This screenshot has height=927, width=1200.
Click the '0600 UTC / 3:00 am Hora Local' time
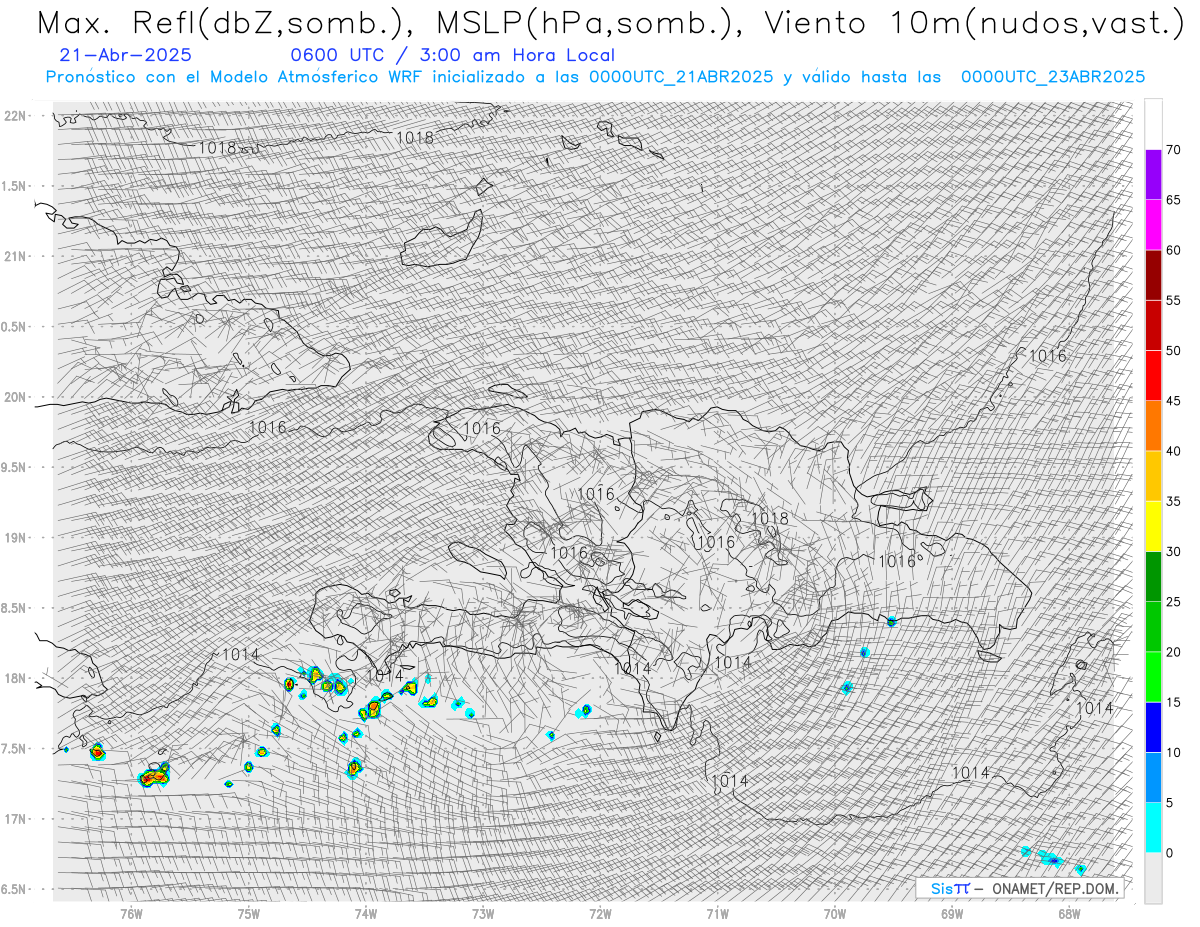[452, 56]
